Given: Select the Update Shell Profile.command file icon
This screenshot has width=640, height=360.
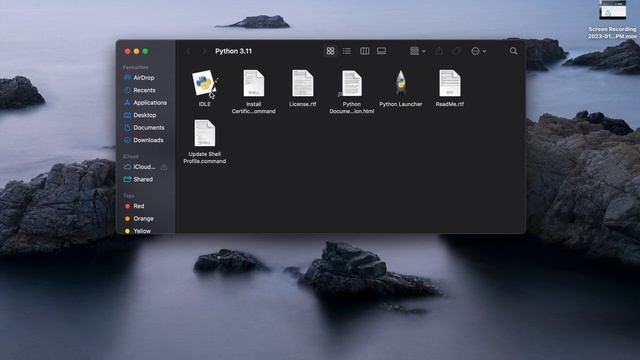Looking at the screenshot, I should (204, 133).
